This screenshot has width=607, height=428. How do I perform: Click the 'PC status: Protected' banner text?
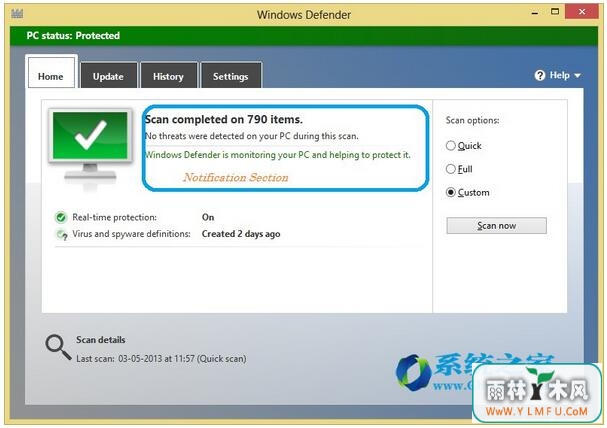coord(73,36)
